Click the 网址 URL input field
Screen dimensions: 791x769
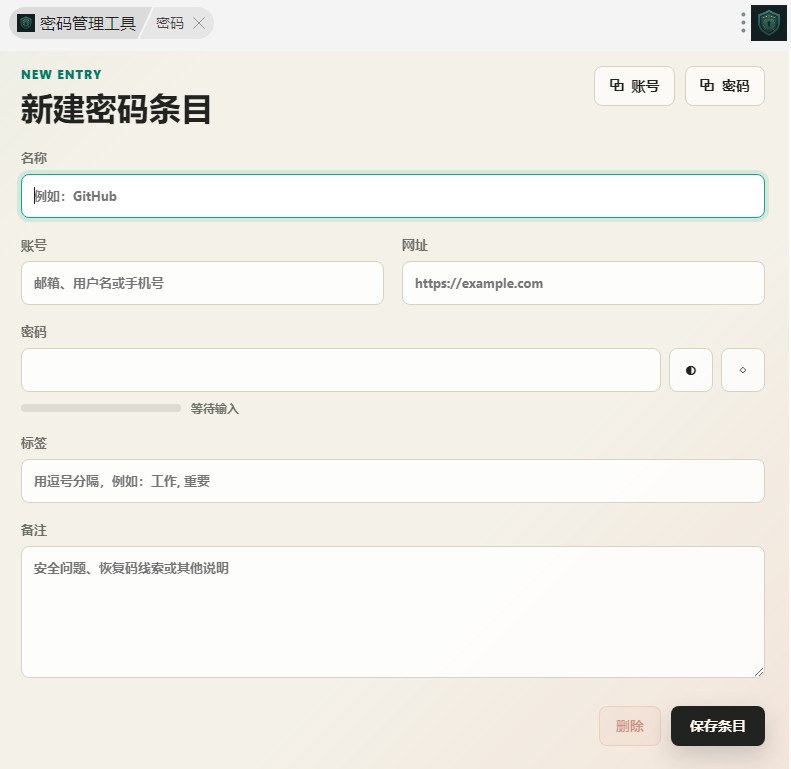tap(583, 283)
